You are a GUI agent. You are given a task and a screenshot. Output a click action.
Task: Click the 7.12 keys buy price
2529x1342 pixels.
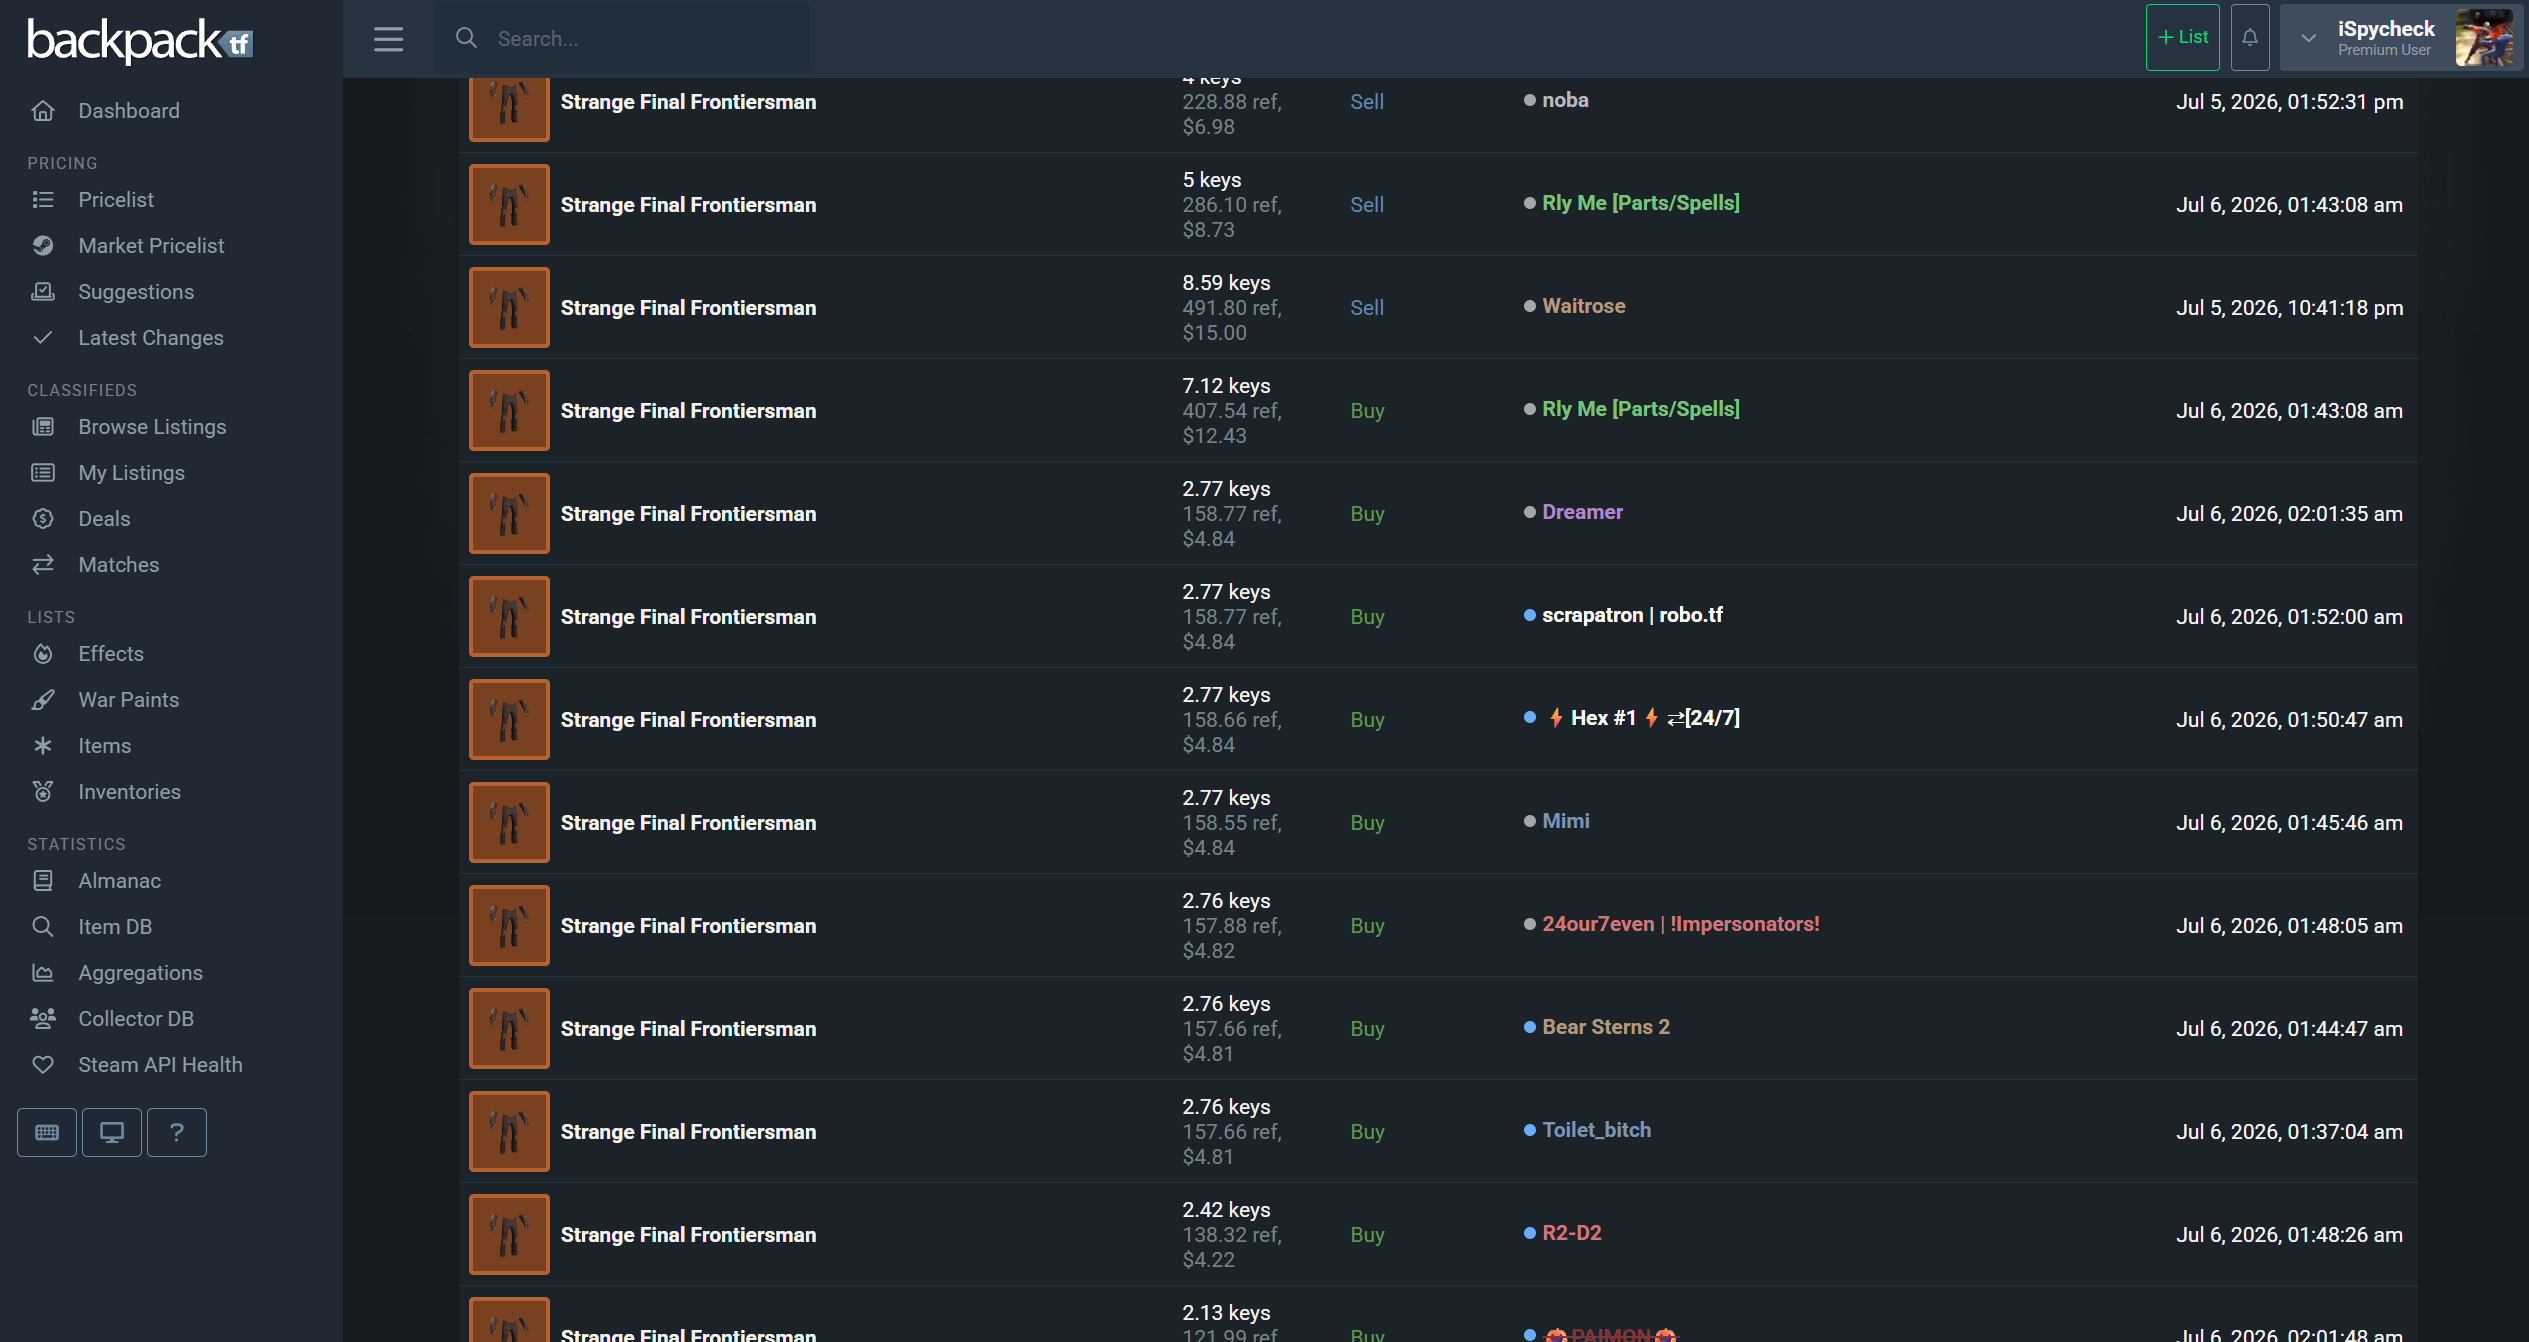1226,386
